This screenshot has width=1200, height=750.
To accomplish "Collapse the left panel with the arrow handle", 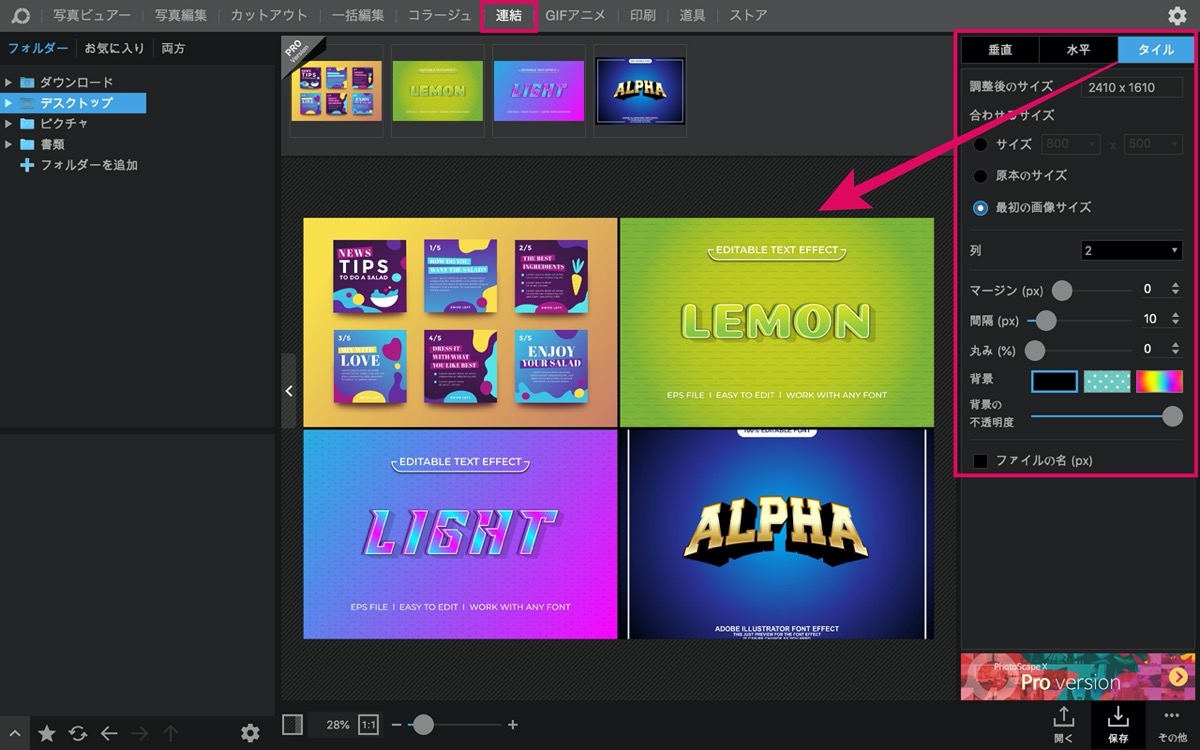I will coord(289,391).
